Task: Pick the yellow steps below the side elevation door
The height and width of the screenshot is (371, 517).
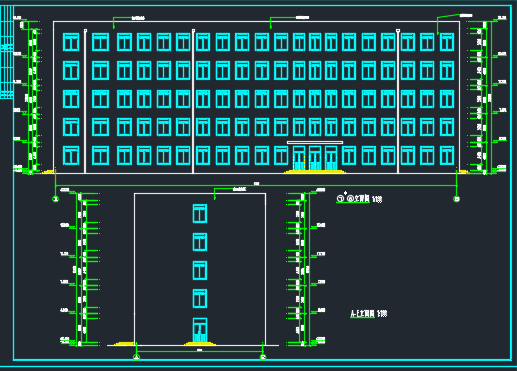Action: pos(200,343)
